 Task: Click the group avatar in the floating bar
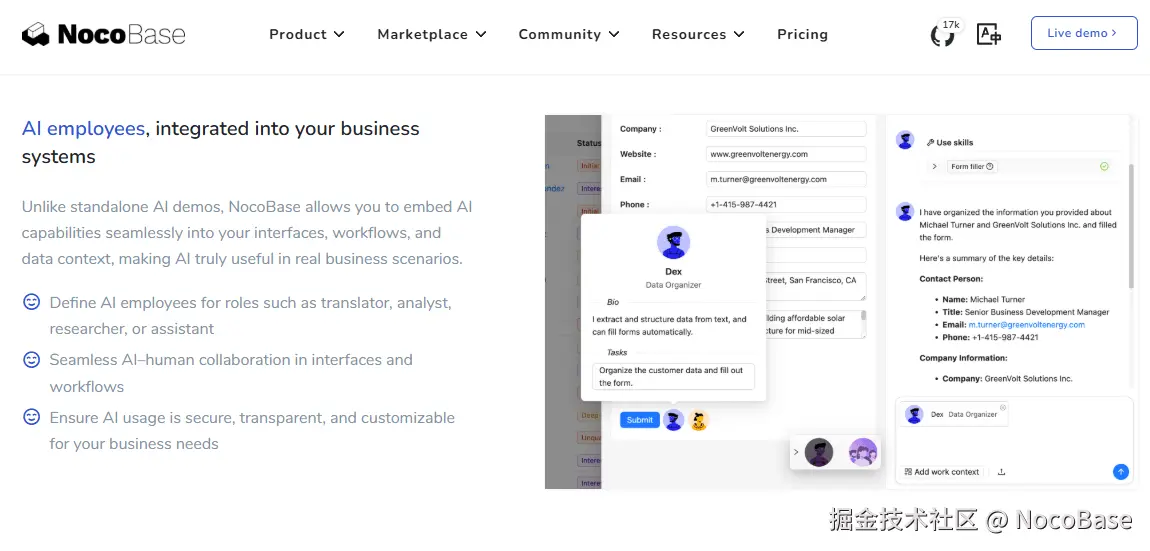coord(862,453)
